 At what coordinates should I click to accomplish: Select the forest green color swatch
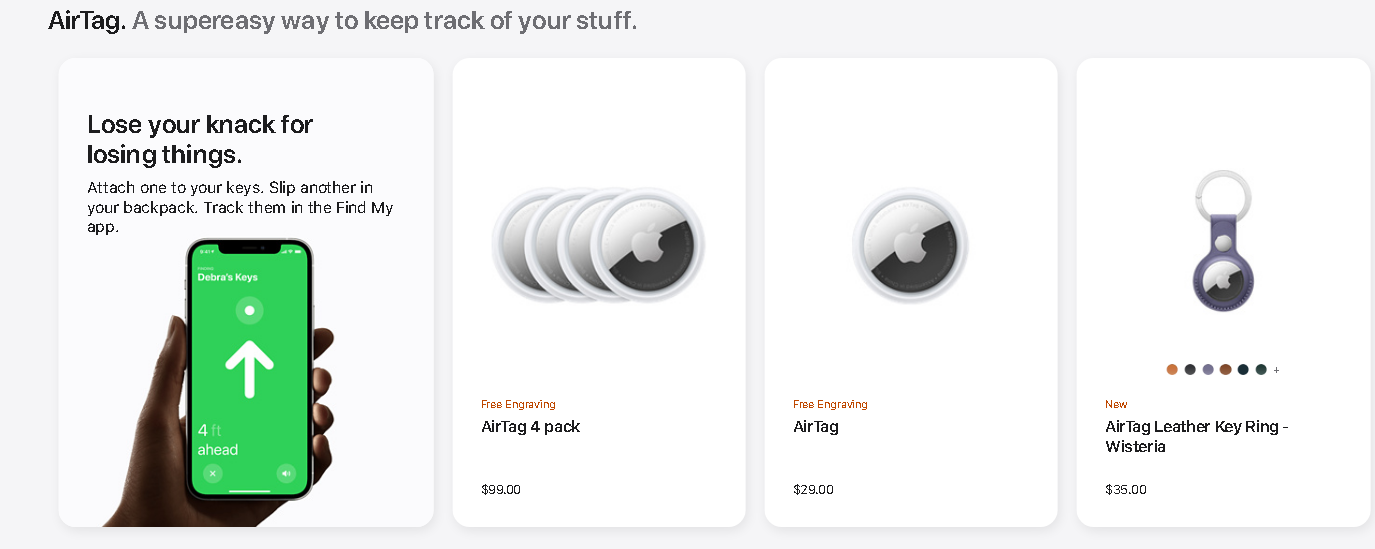pyautogui.click(x=1261, y=369)
